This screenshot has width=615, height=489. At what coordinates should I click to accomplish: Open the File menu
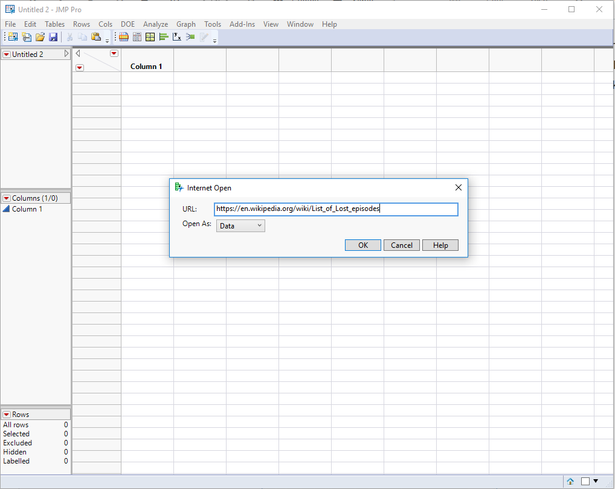pyautogui.click(x=10, y=24)
